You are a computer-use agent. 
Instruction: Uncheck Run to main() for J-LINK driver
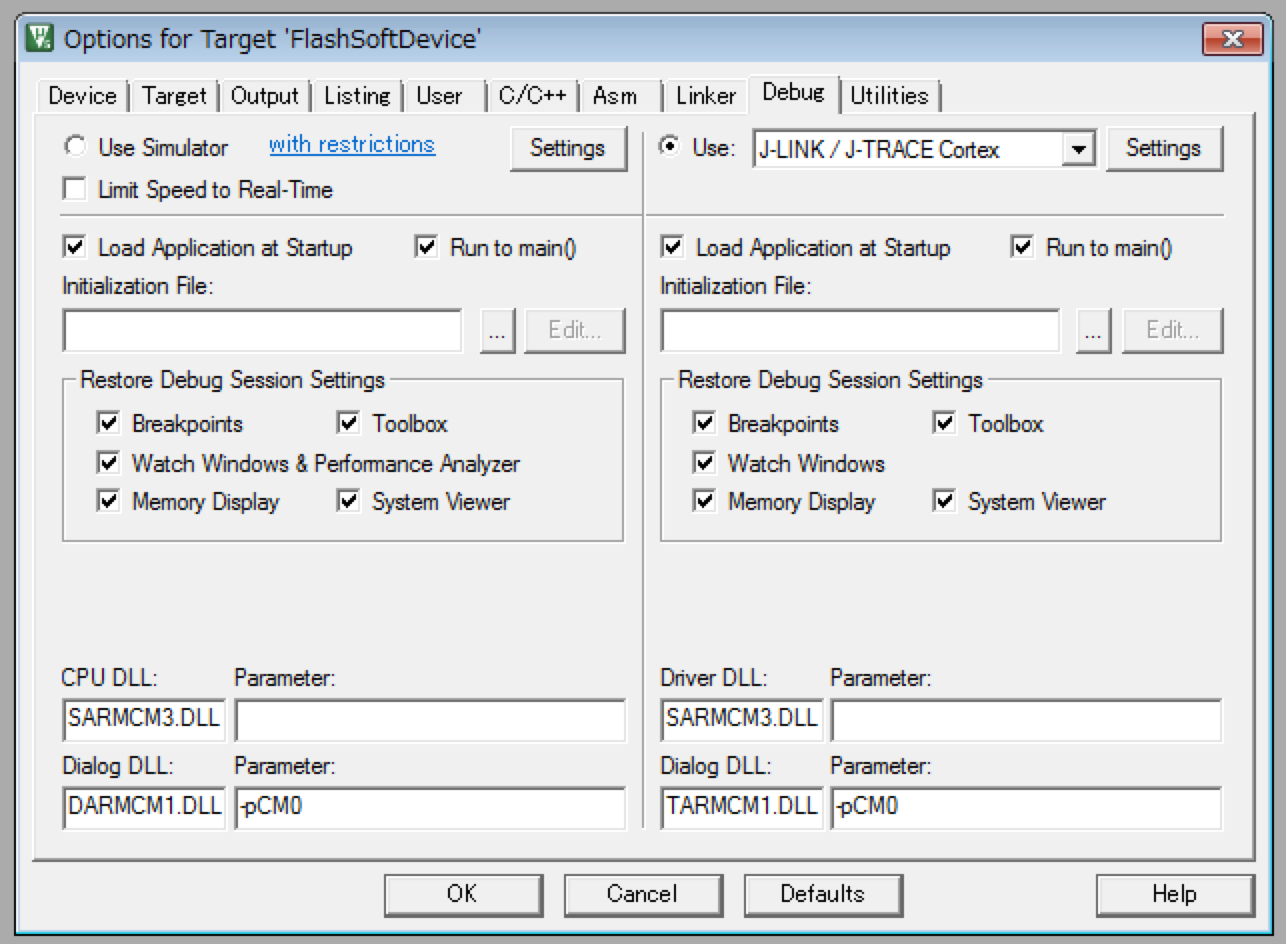[x=1022, y=247]
